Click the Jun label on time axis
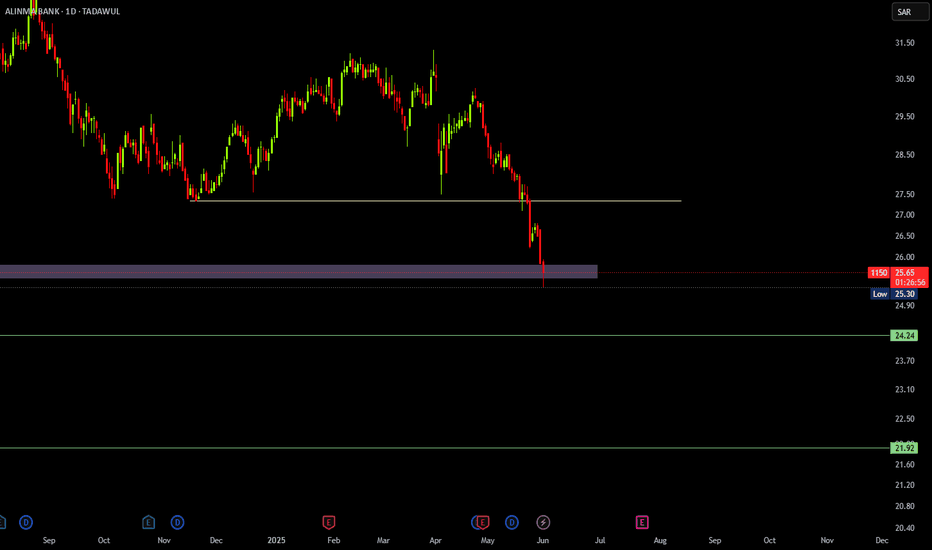This screenshot has height=550, width=932. pyautogui.click(x=543, y=540)
